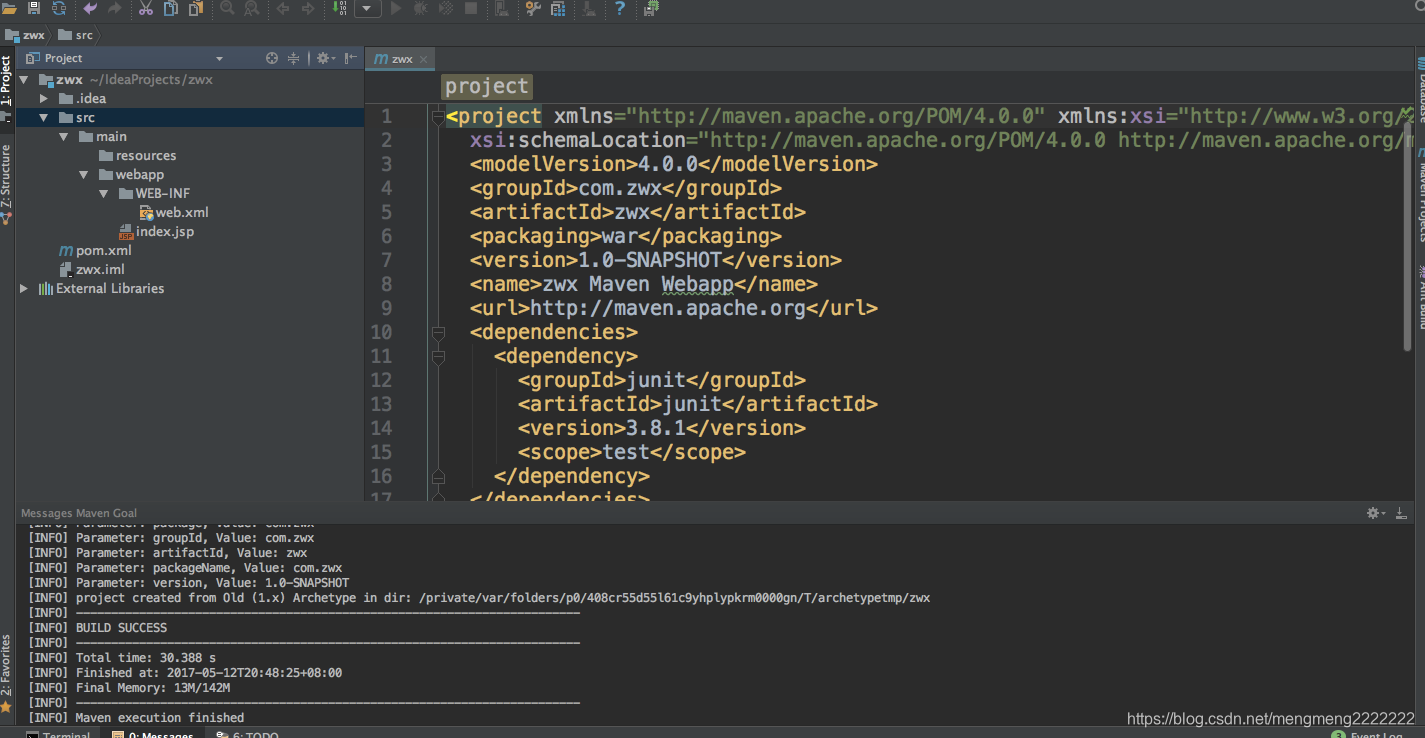Click the green chip toolbar icon
Image resolution: width=1425 pixels, height=738 pixels.
tap(652, 8)
